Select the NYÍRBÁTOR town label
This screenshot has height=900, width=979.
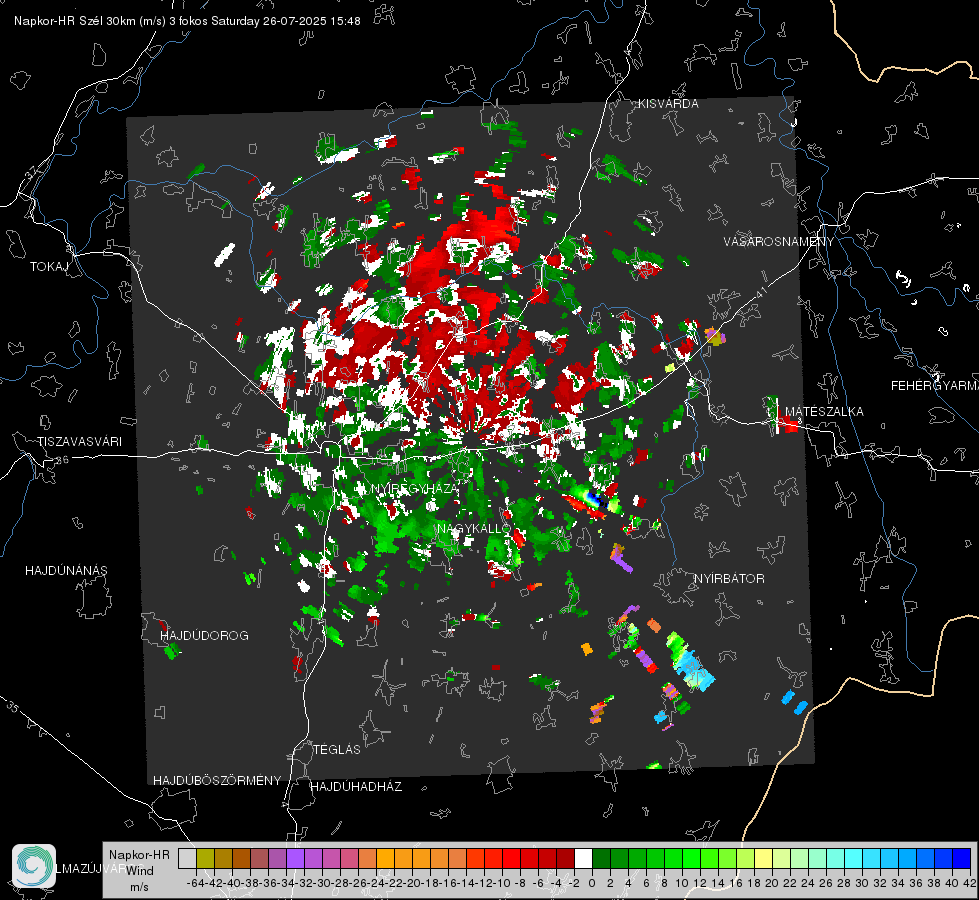pyautogui.click(x=729, y=579)
